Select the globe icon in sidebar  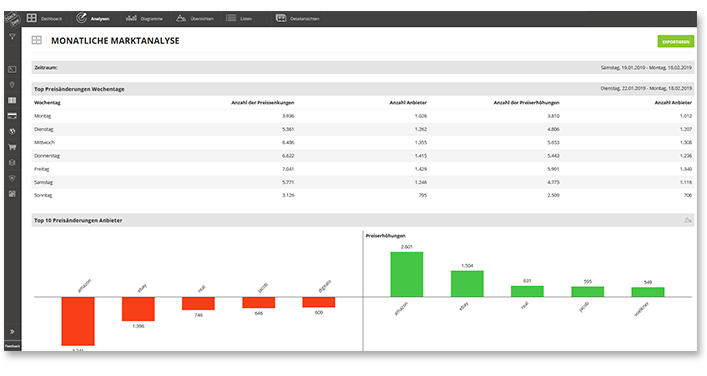coord(12,132)
